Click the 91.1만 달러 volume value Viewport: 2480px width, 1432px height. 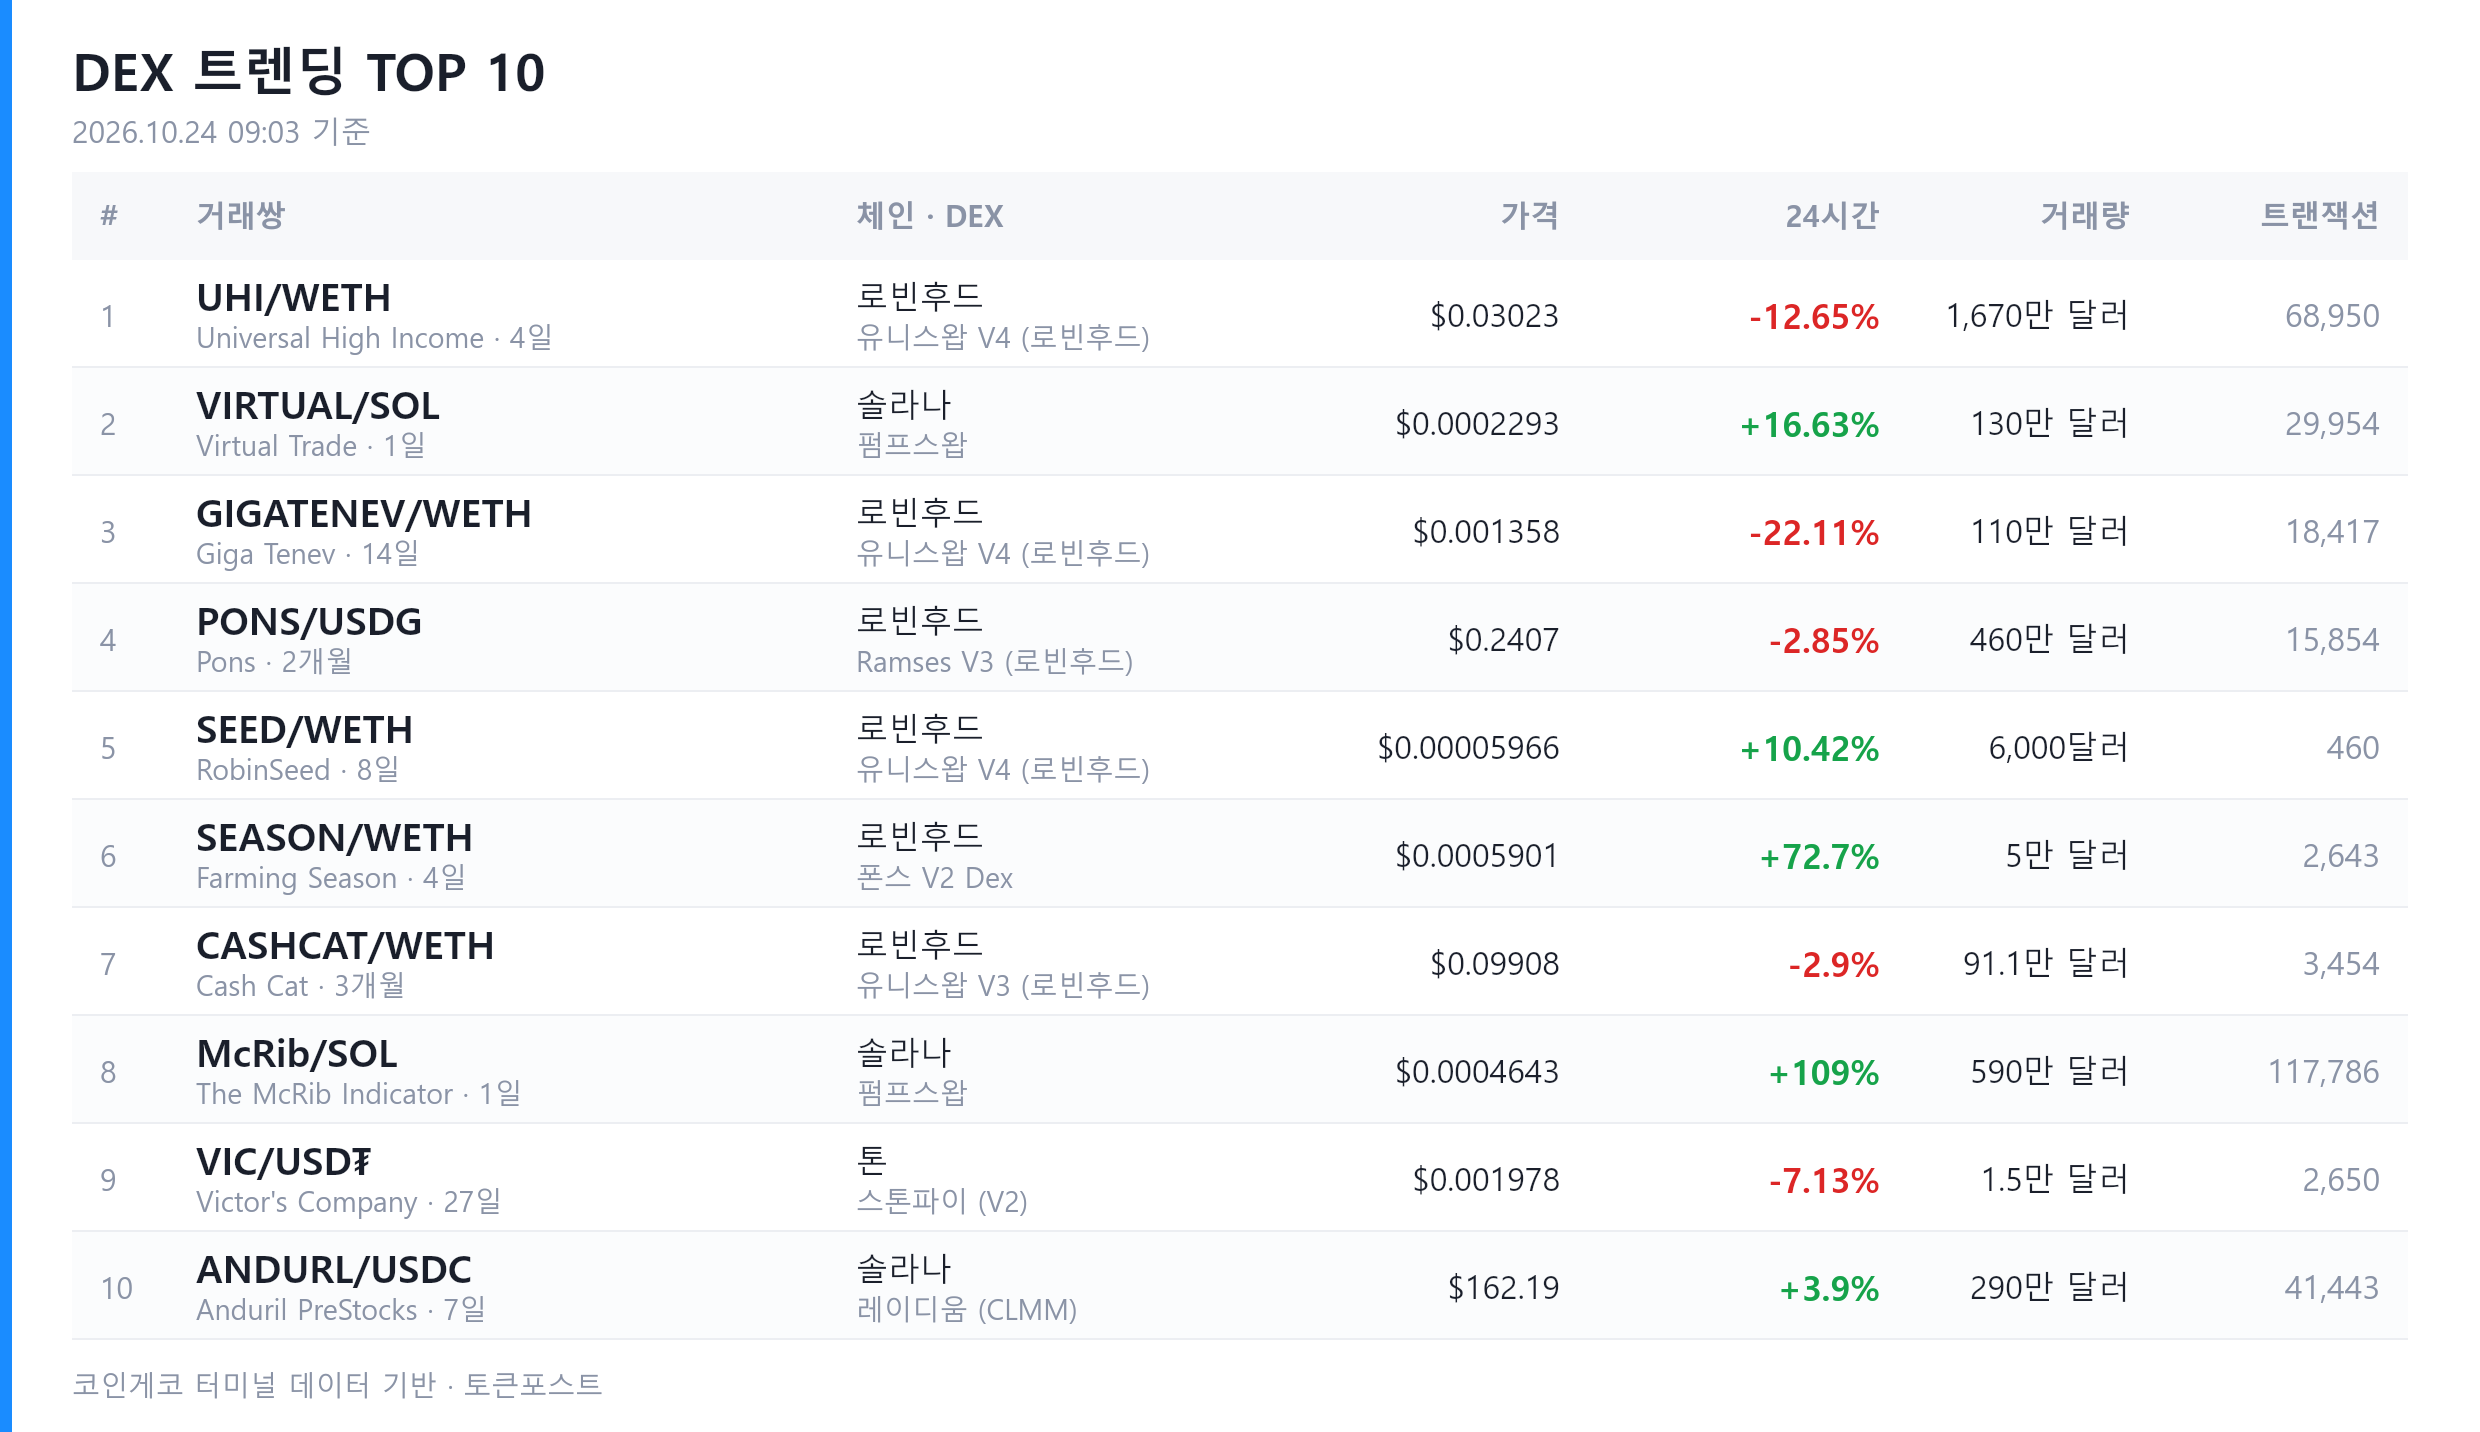coord(2046,964)
